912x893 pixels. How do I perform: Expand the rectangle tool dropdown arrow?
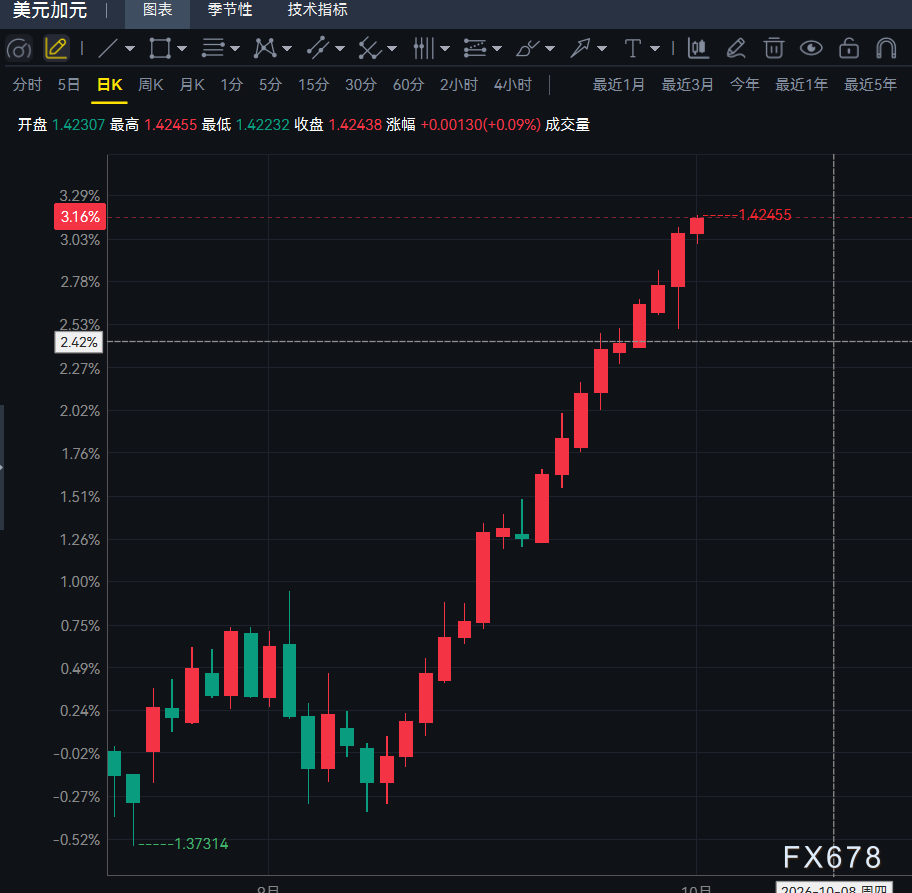pyautogui.click(x=182, y=49)
